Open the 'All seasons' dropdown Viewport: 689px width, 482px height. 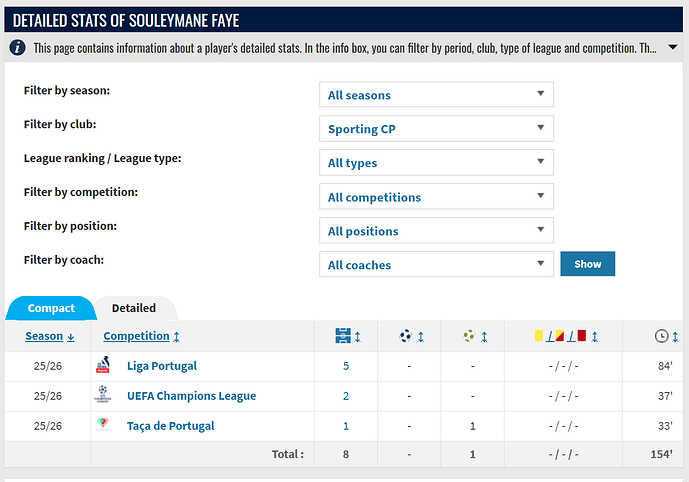point(435,95)
